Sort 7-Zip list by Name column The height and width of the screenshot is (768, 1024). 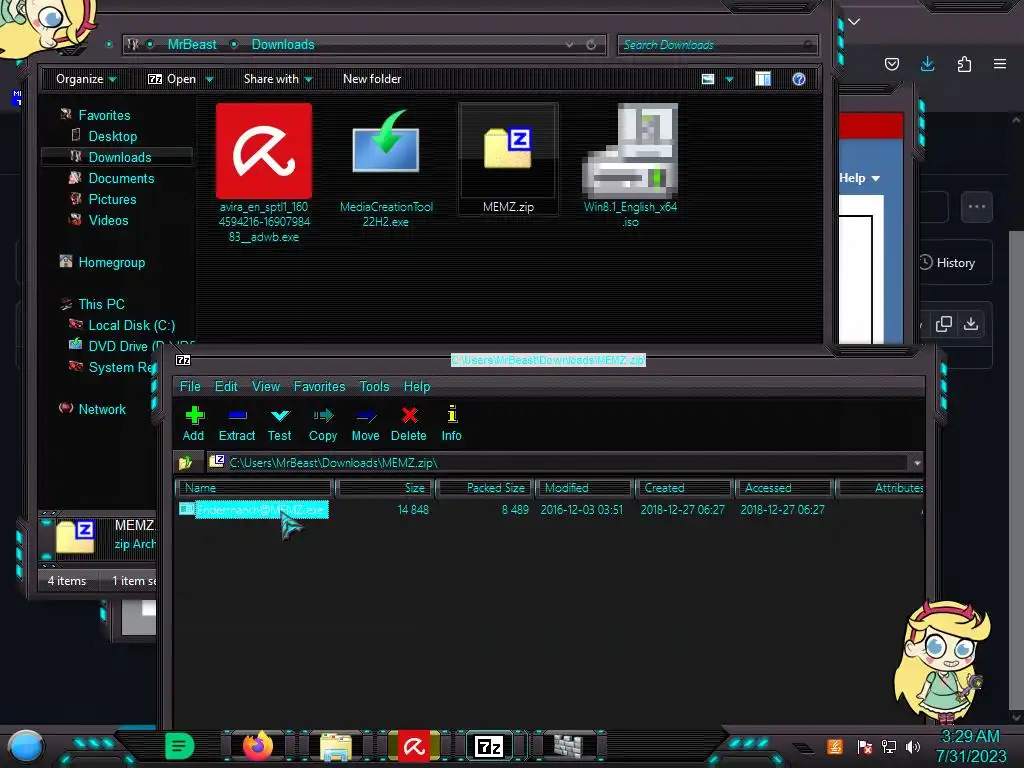point(254,488)
